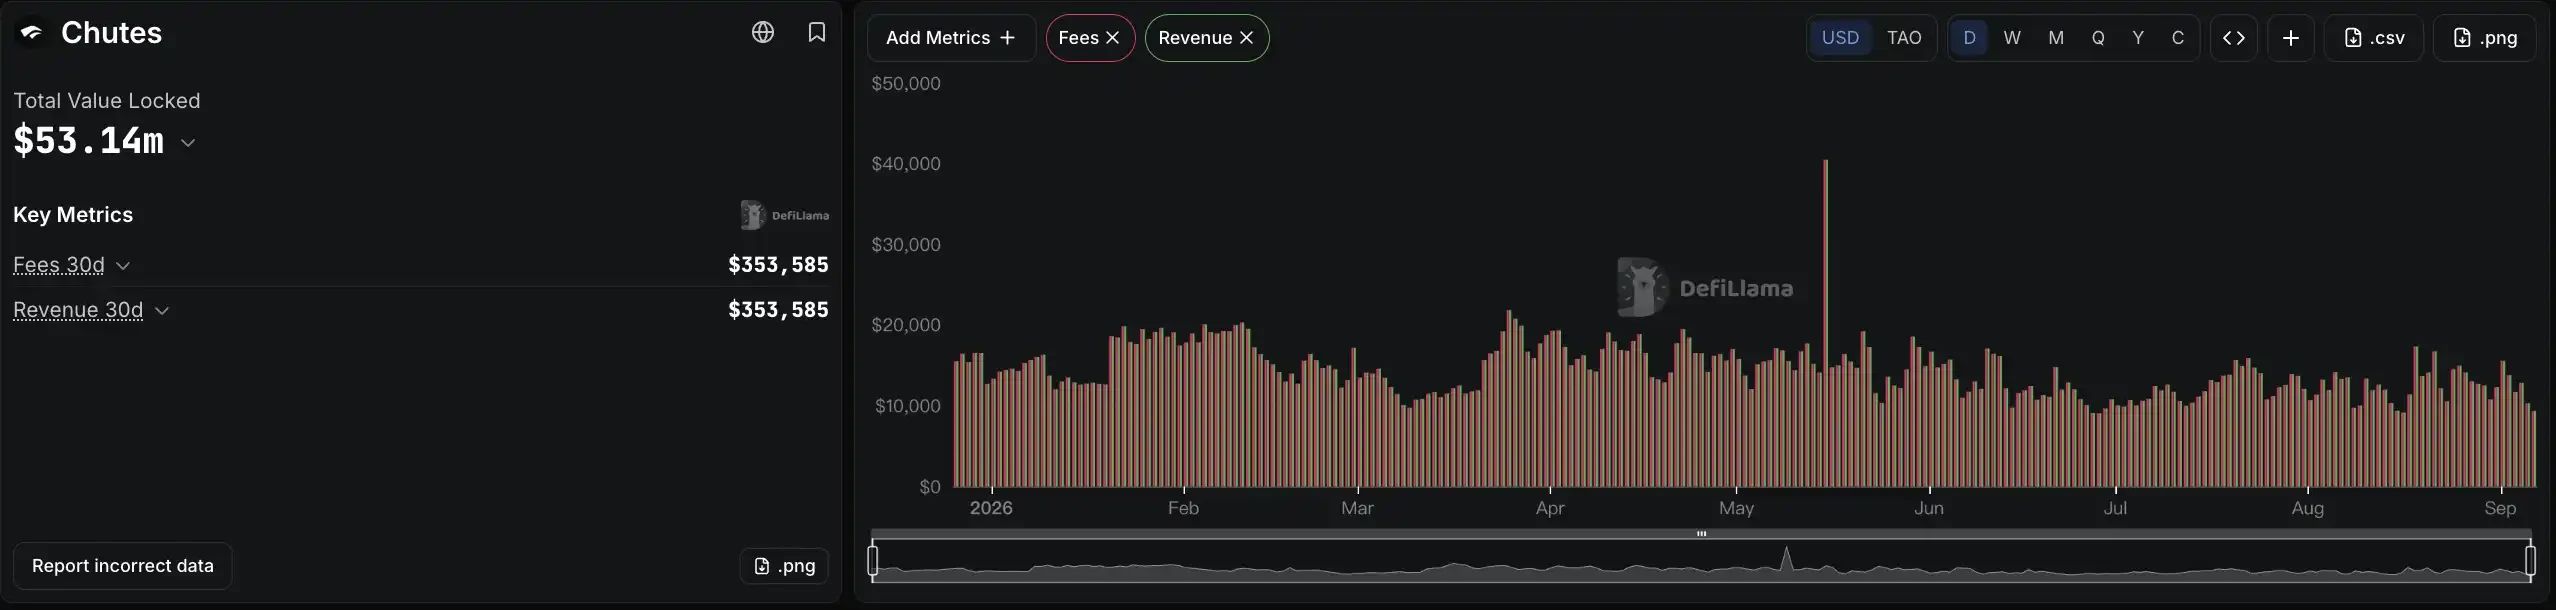Download chart data as .csv
The width and height of the screenshot is (2556, 610).
pos(2374,38)
